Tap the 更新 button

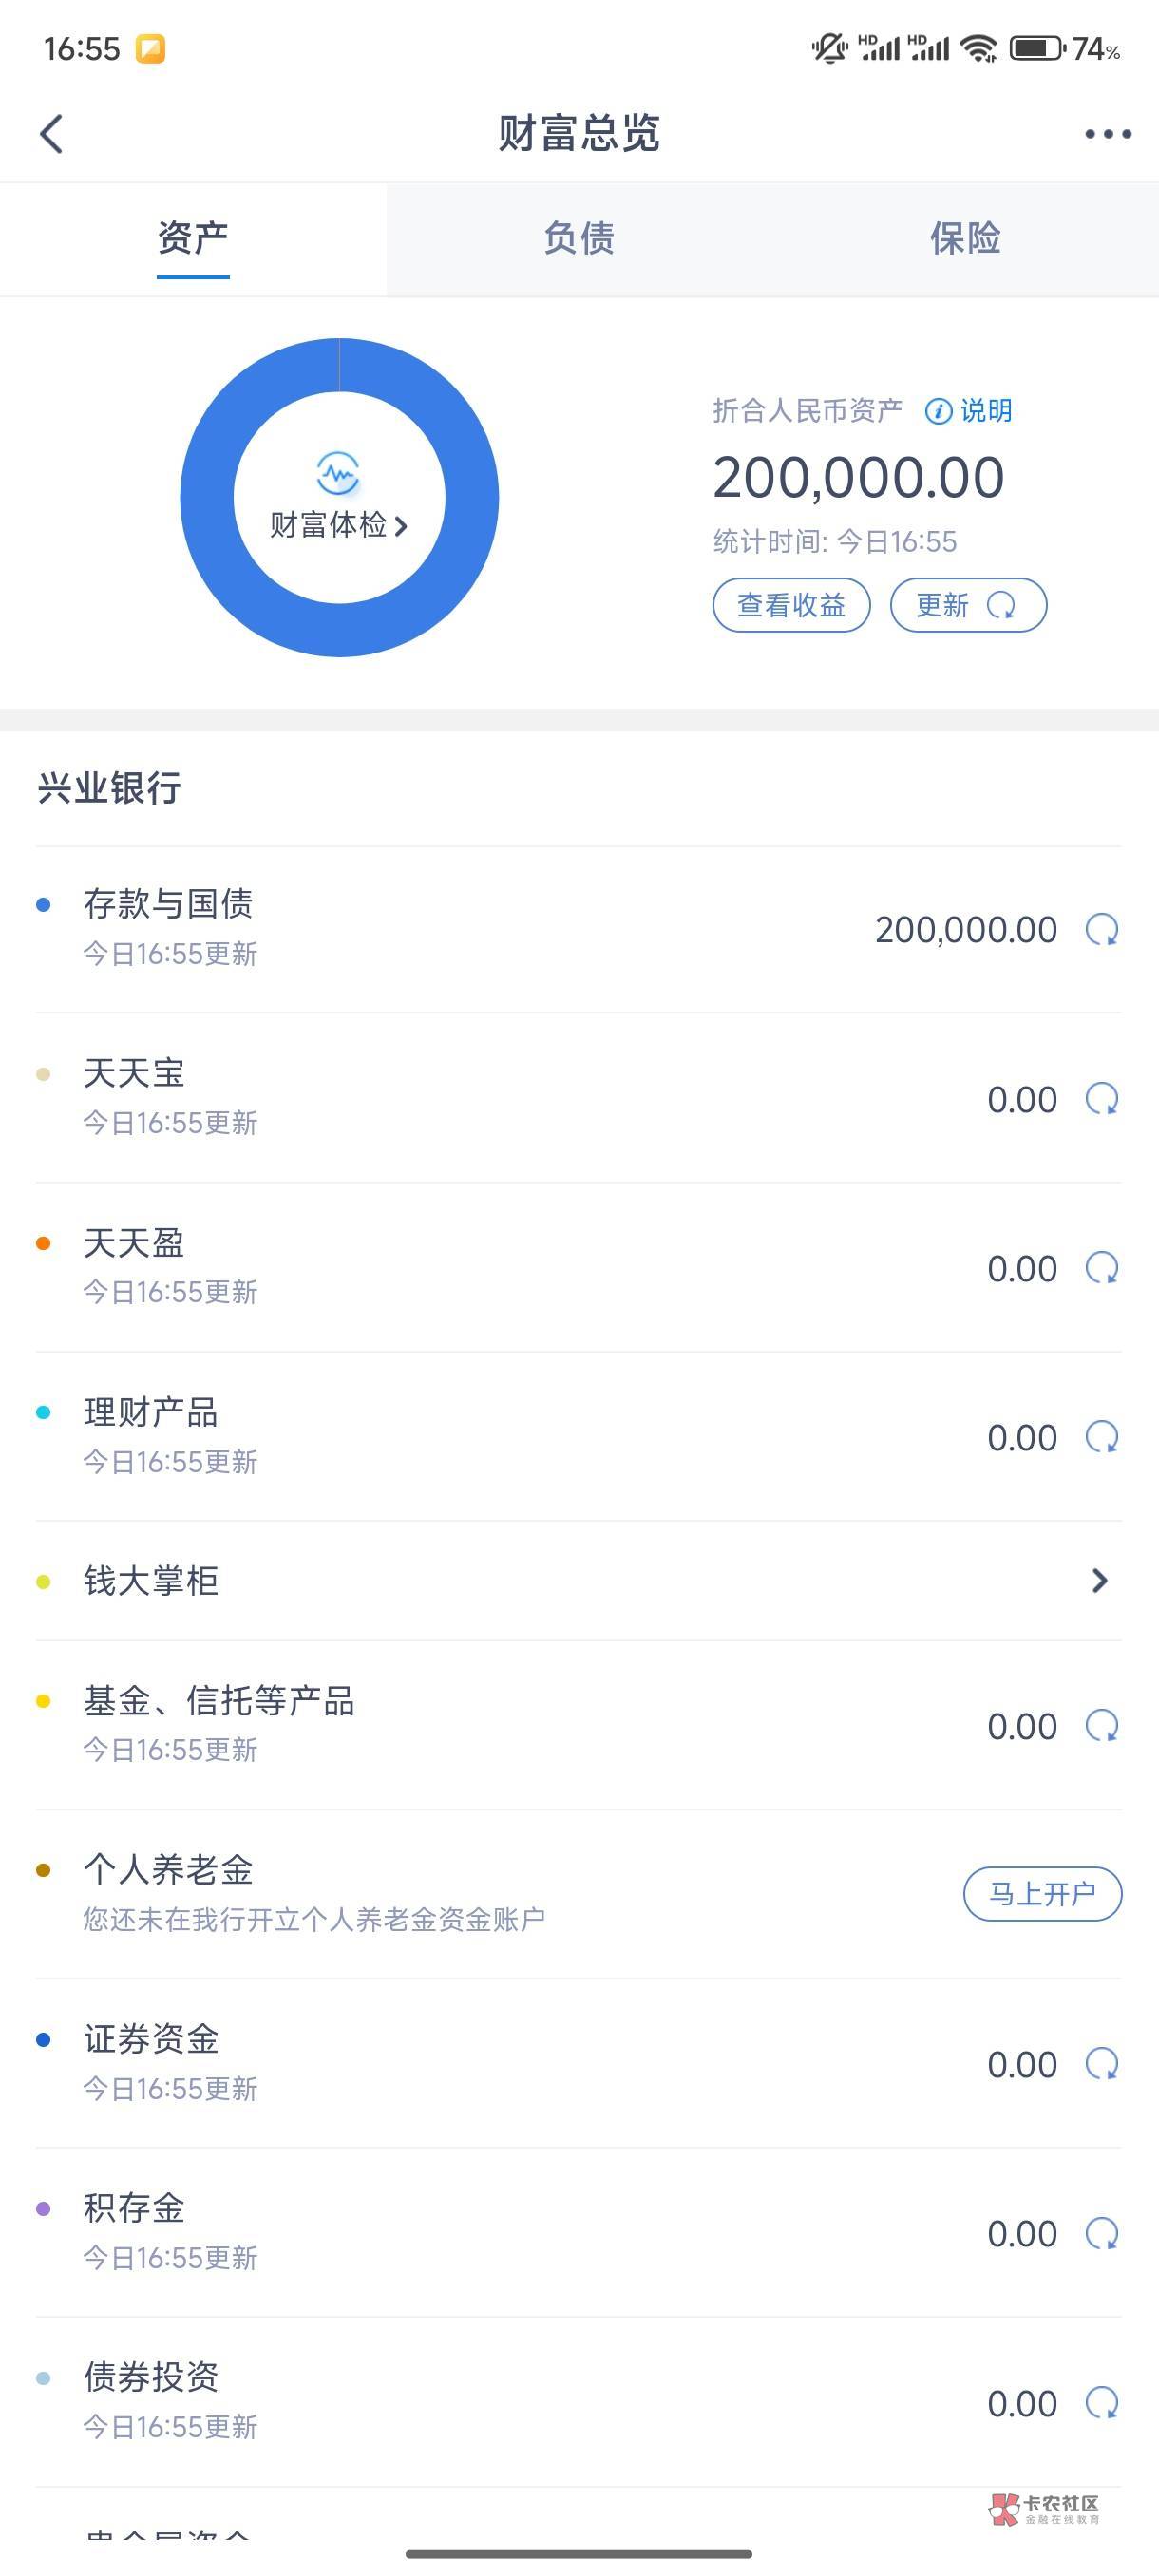[968, 605]
